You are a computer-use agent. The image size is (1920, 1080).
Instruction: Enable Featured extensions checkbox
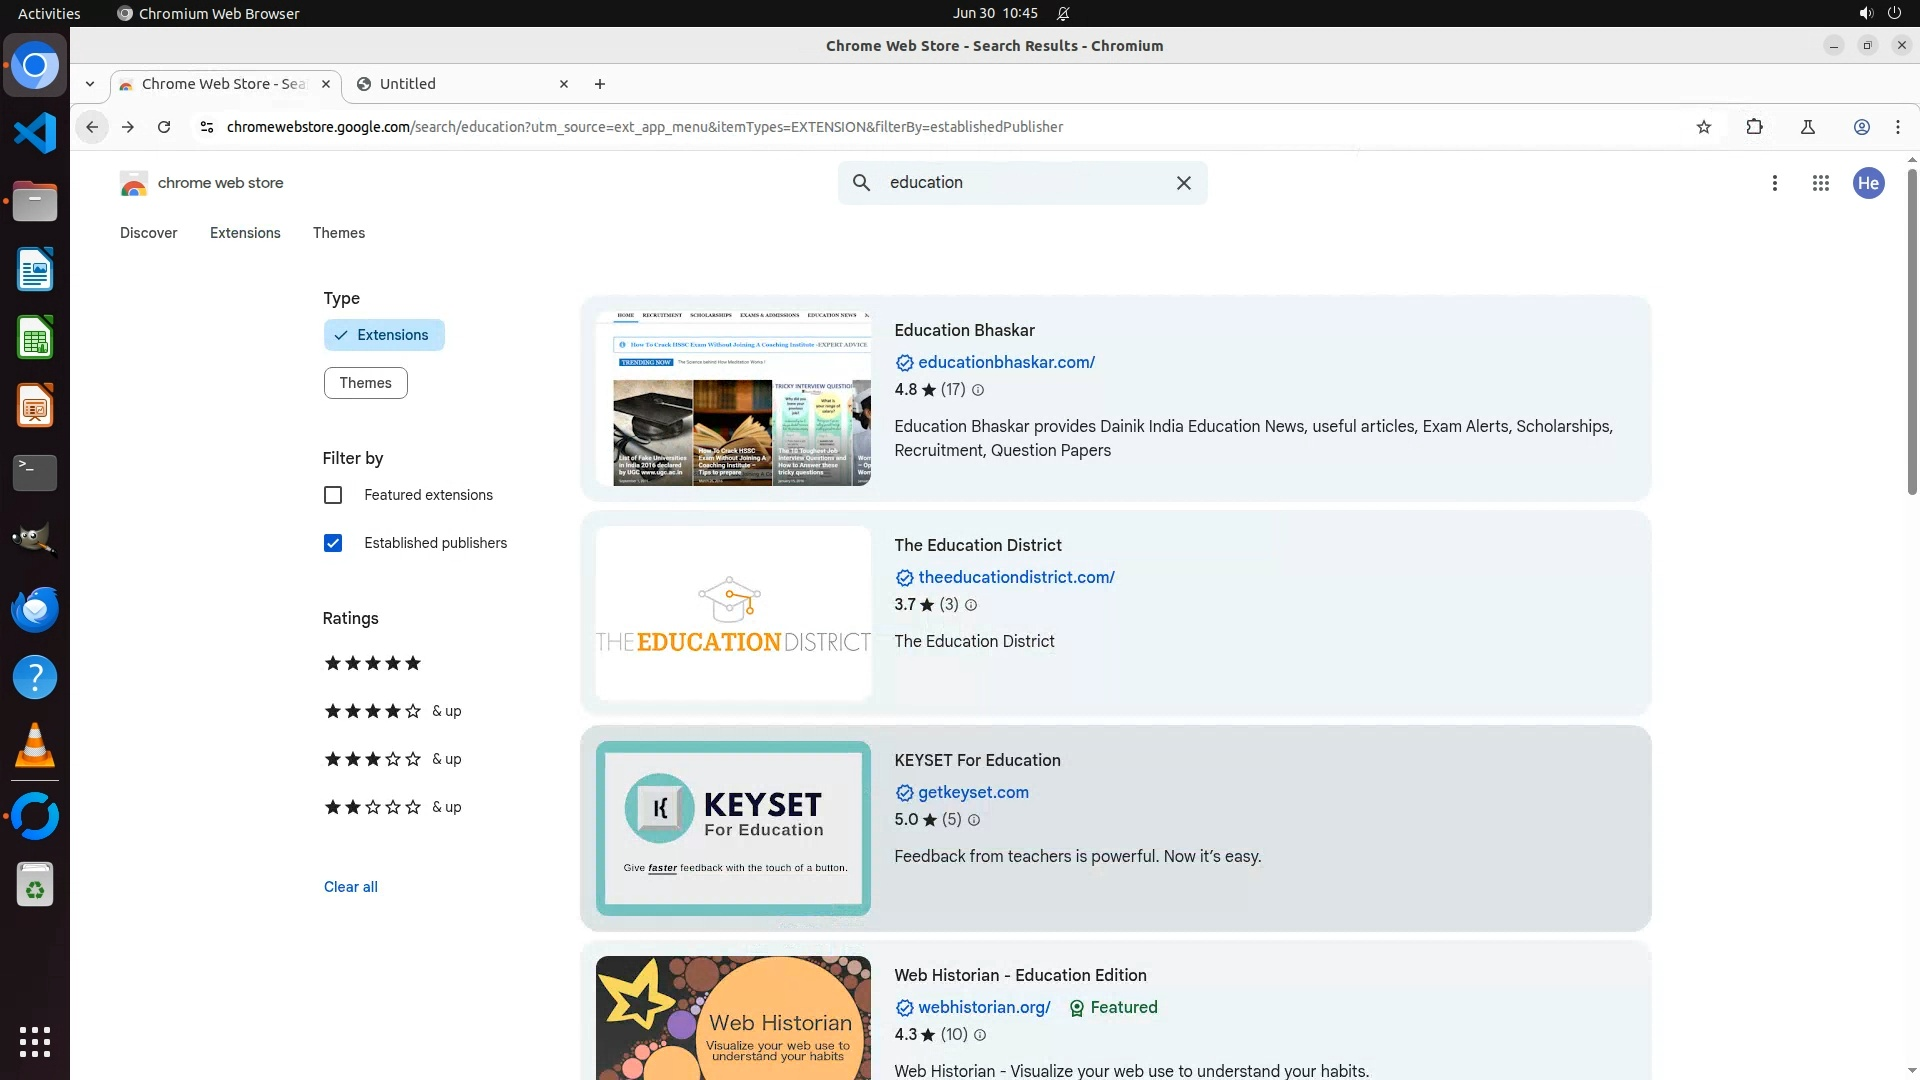[333, 495]
